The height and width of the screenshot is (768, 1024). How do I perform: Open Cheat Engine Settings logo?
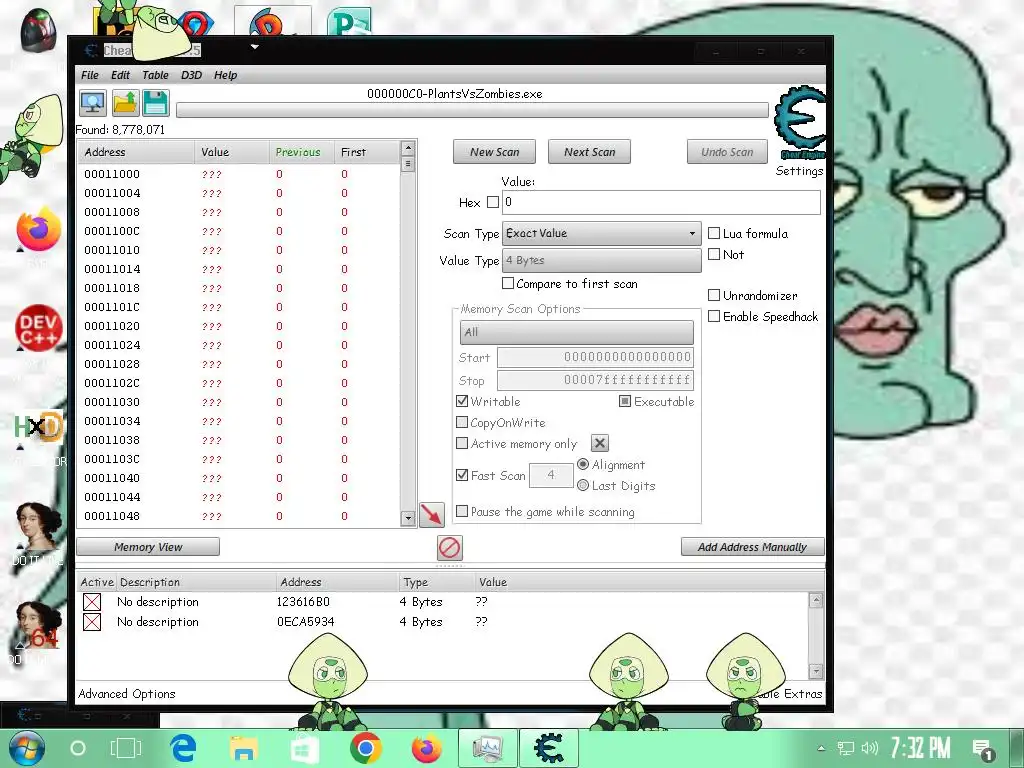800,124
